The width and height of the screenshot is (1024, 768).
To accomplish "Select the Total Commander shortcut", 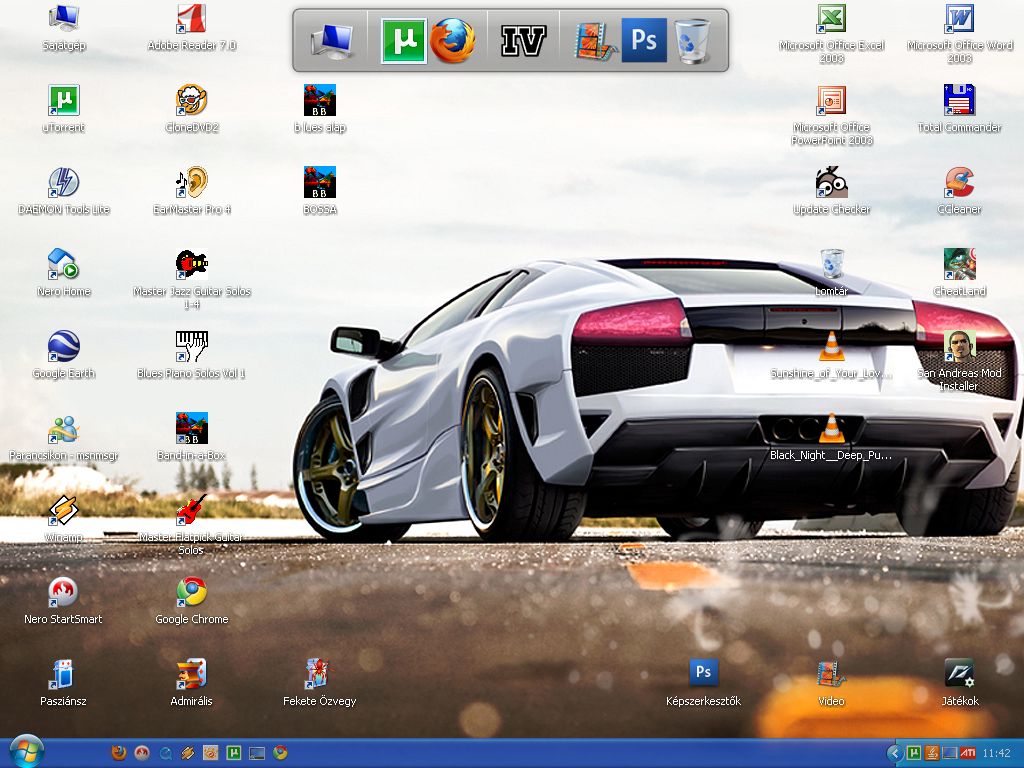I will pos(959,109).
